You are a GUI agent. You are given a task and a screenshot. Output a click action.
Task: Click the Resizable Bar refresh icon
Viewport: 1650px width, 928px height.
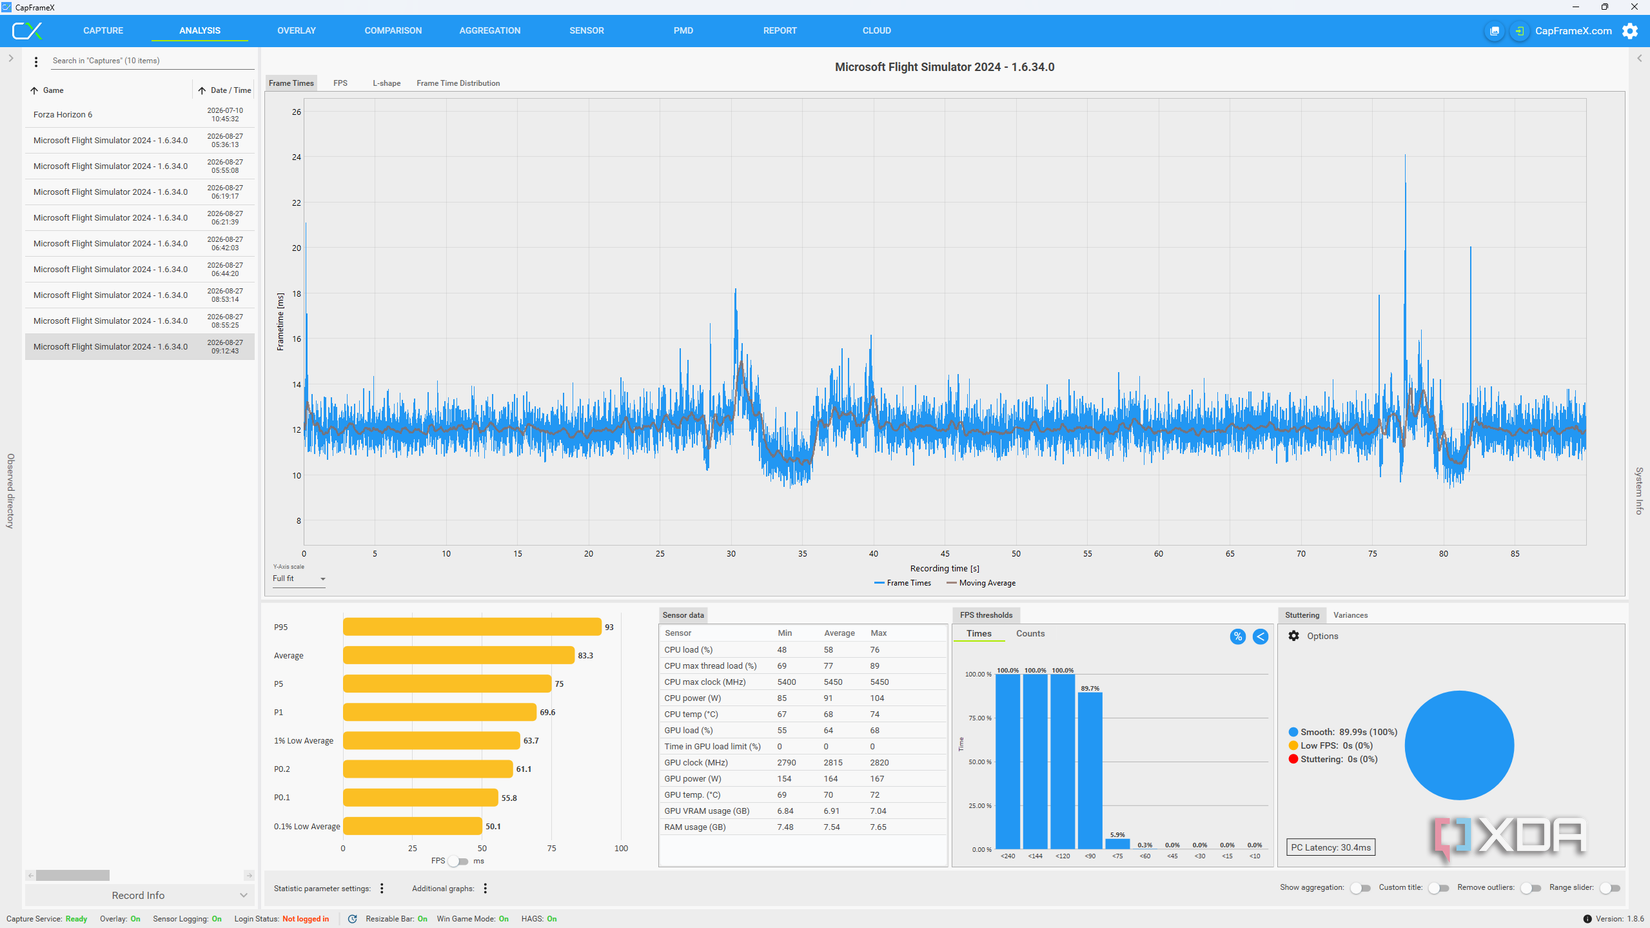click(x=352, y=919)
